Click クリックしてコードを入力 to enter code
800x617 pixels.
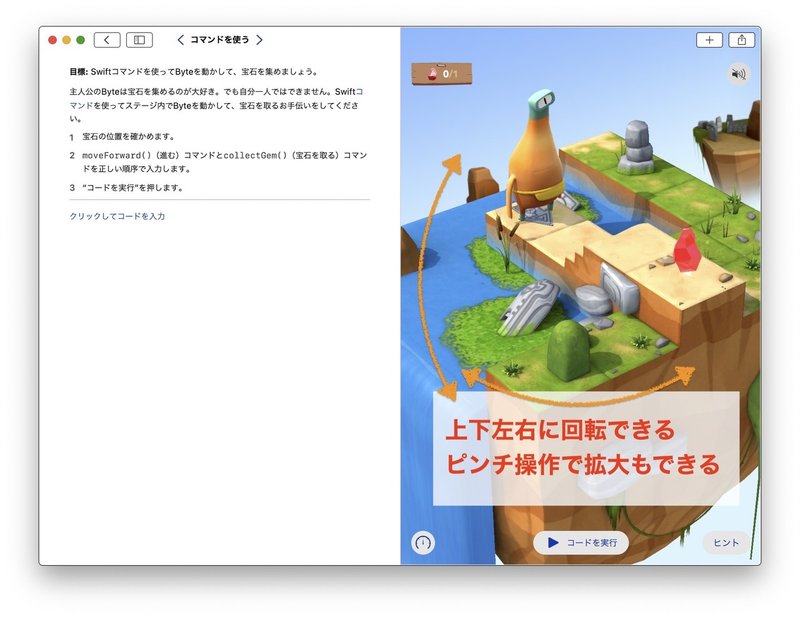point(117,216)
